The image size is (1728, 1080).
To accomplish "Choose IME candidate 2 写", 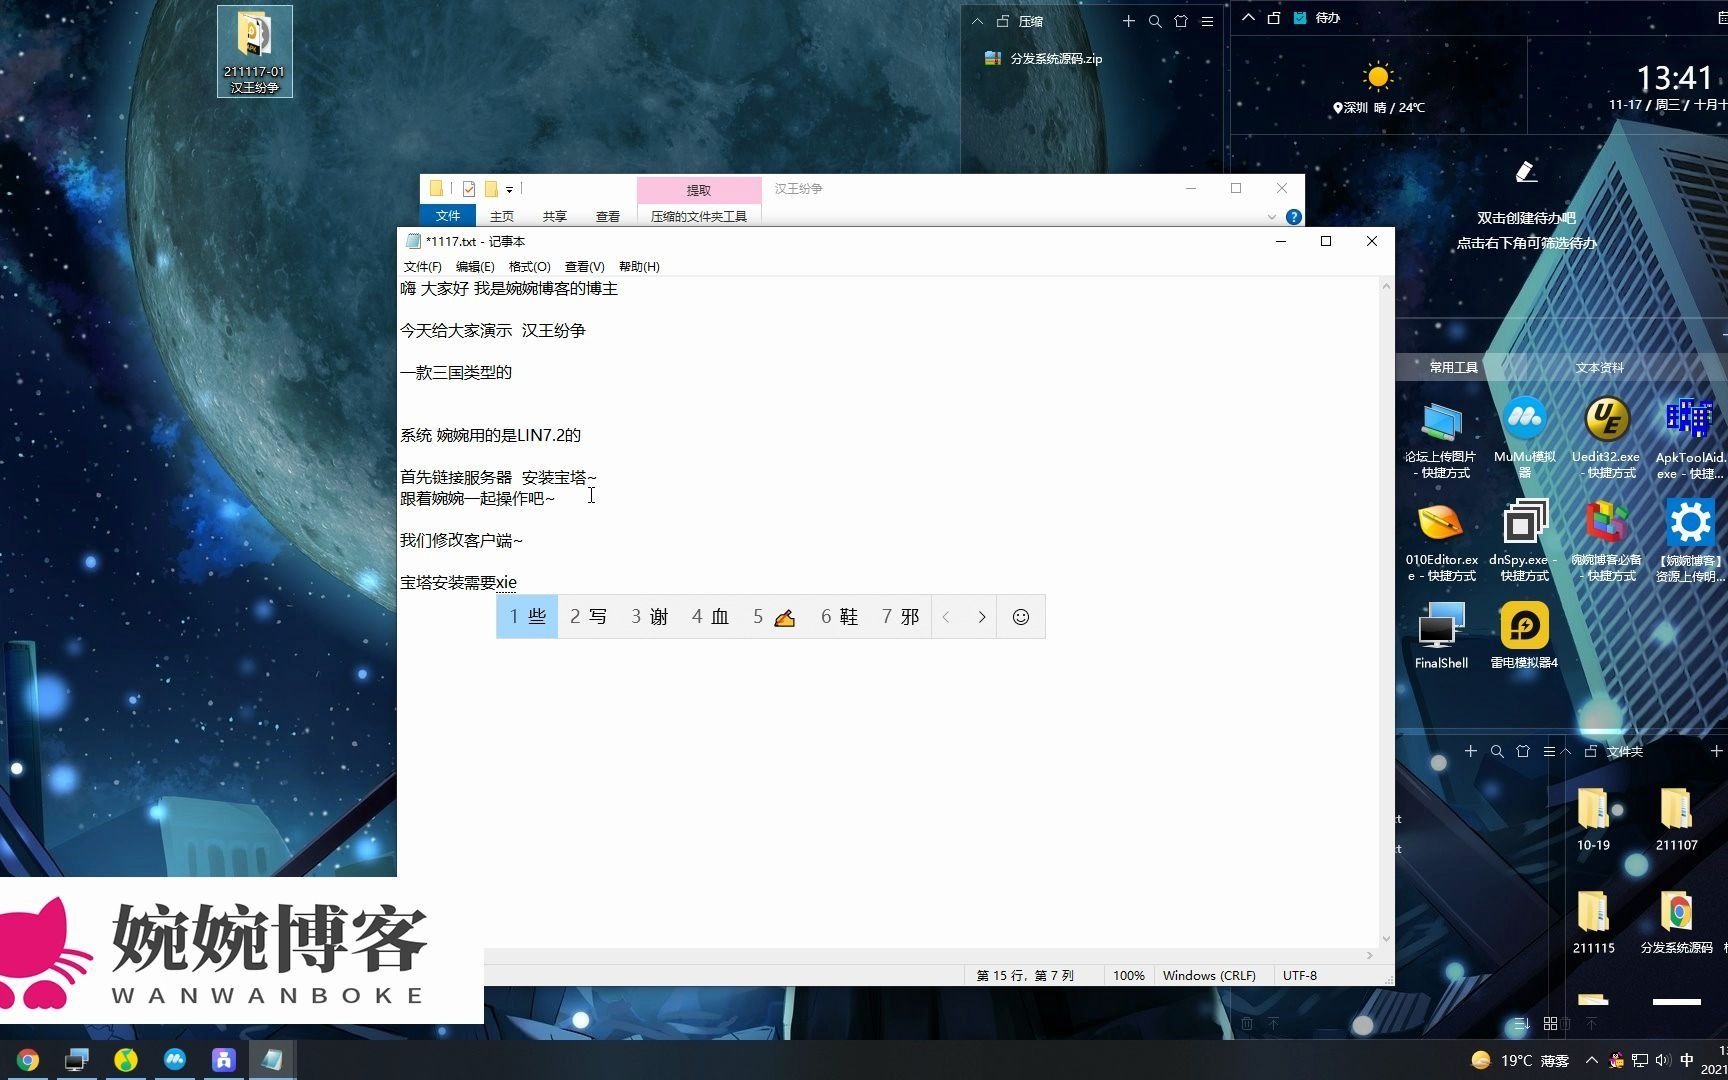I will coord(588,617).
